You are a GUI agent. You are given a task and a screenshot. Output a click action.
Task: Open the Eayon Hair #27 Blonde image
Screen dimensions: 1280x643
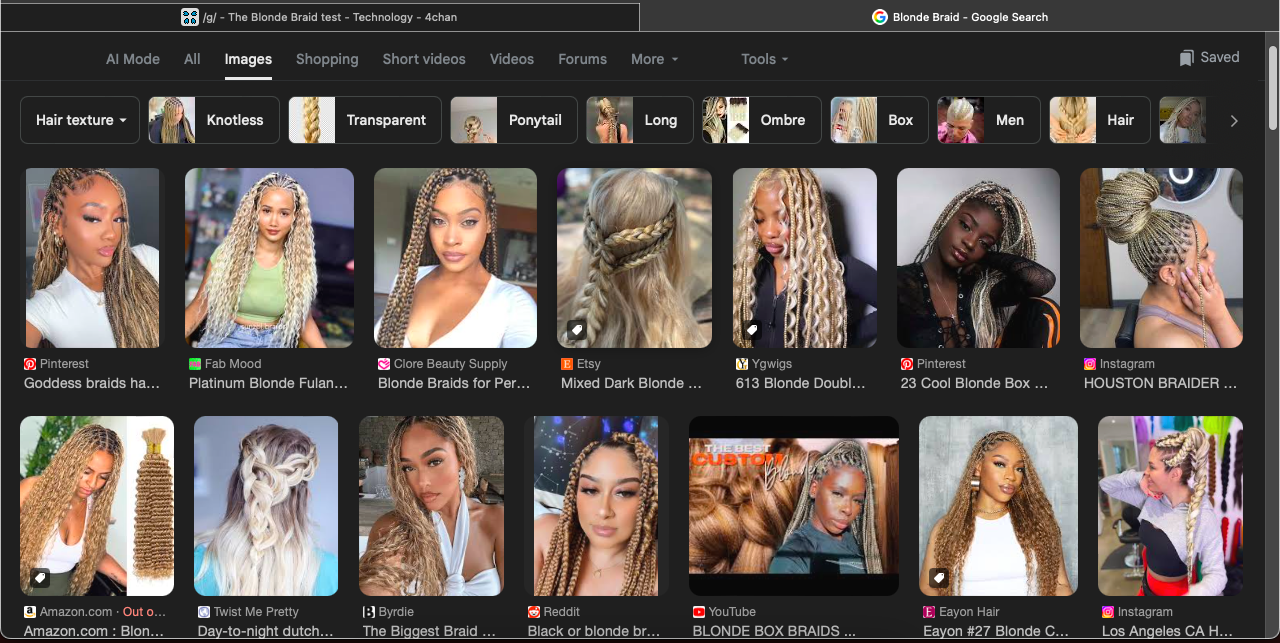pos(998,506)
